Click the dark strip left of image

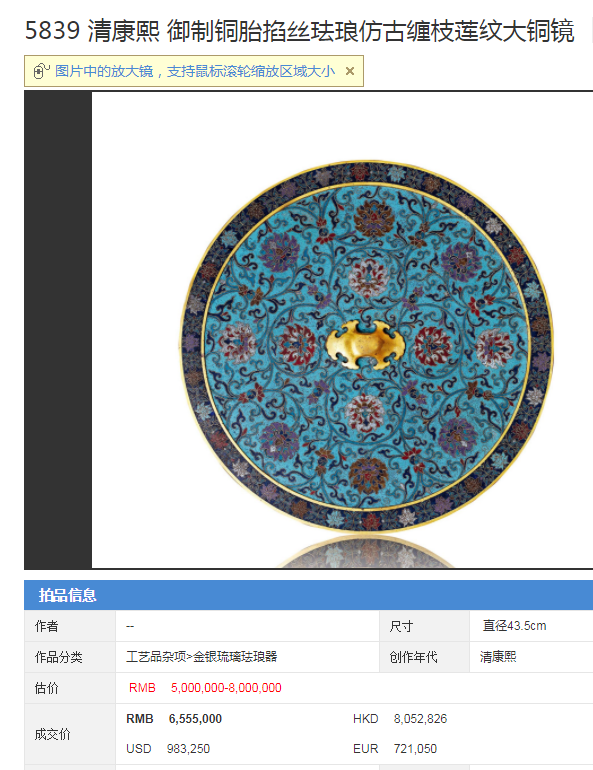58,330
